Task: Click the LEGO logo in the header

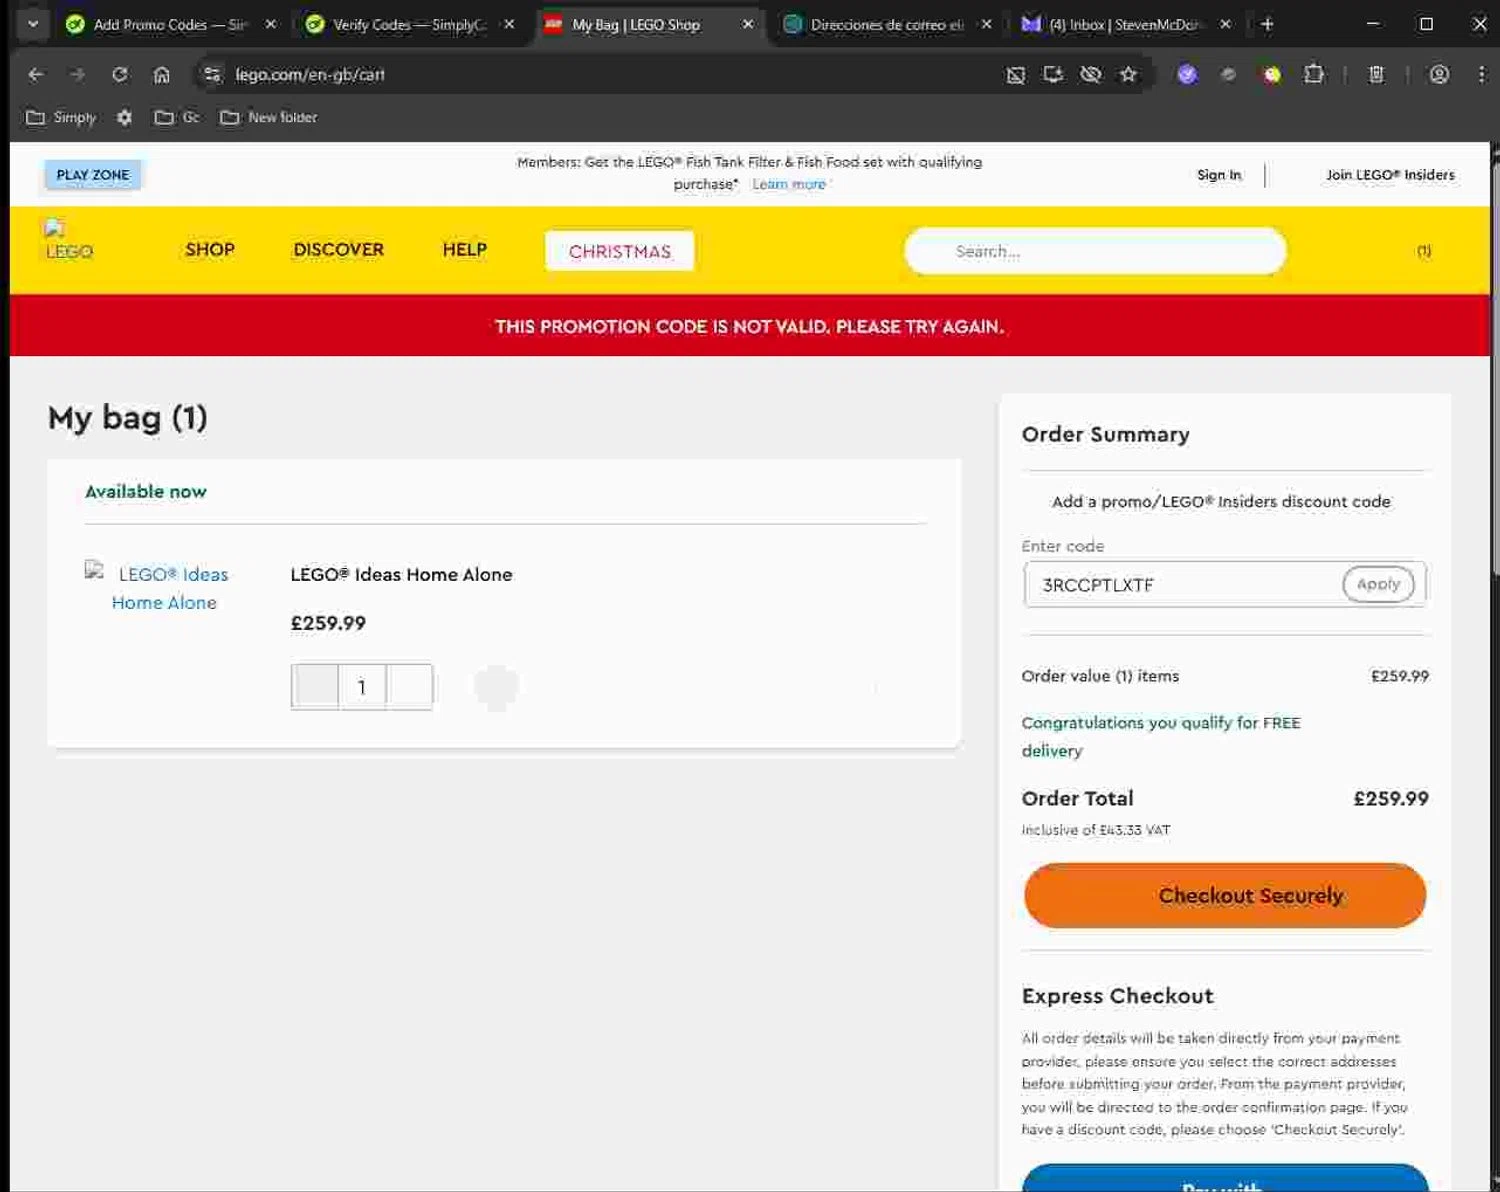Action: pos(69,240)
